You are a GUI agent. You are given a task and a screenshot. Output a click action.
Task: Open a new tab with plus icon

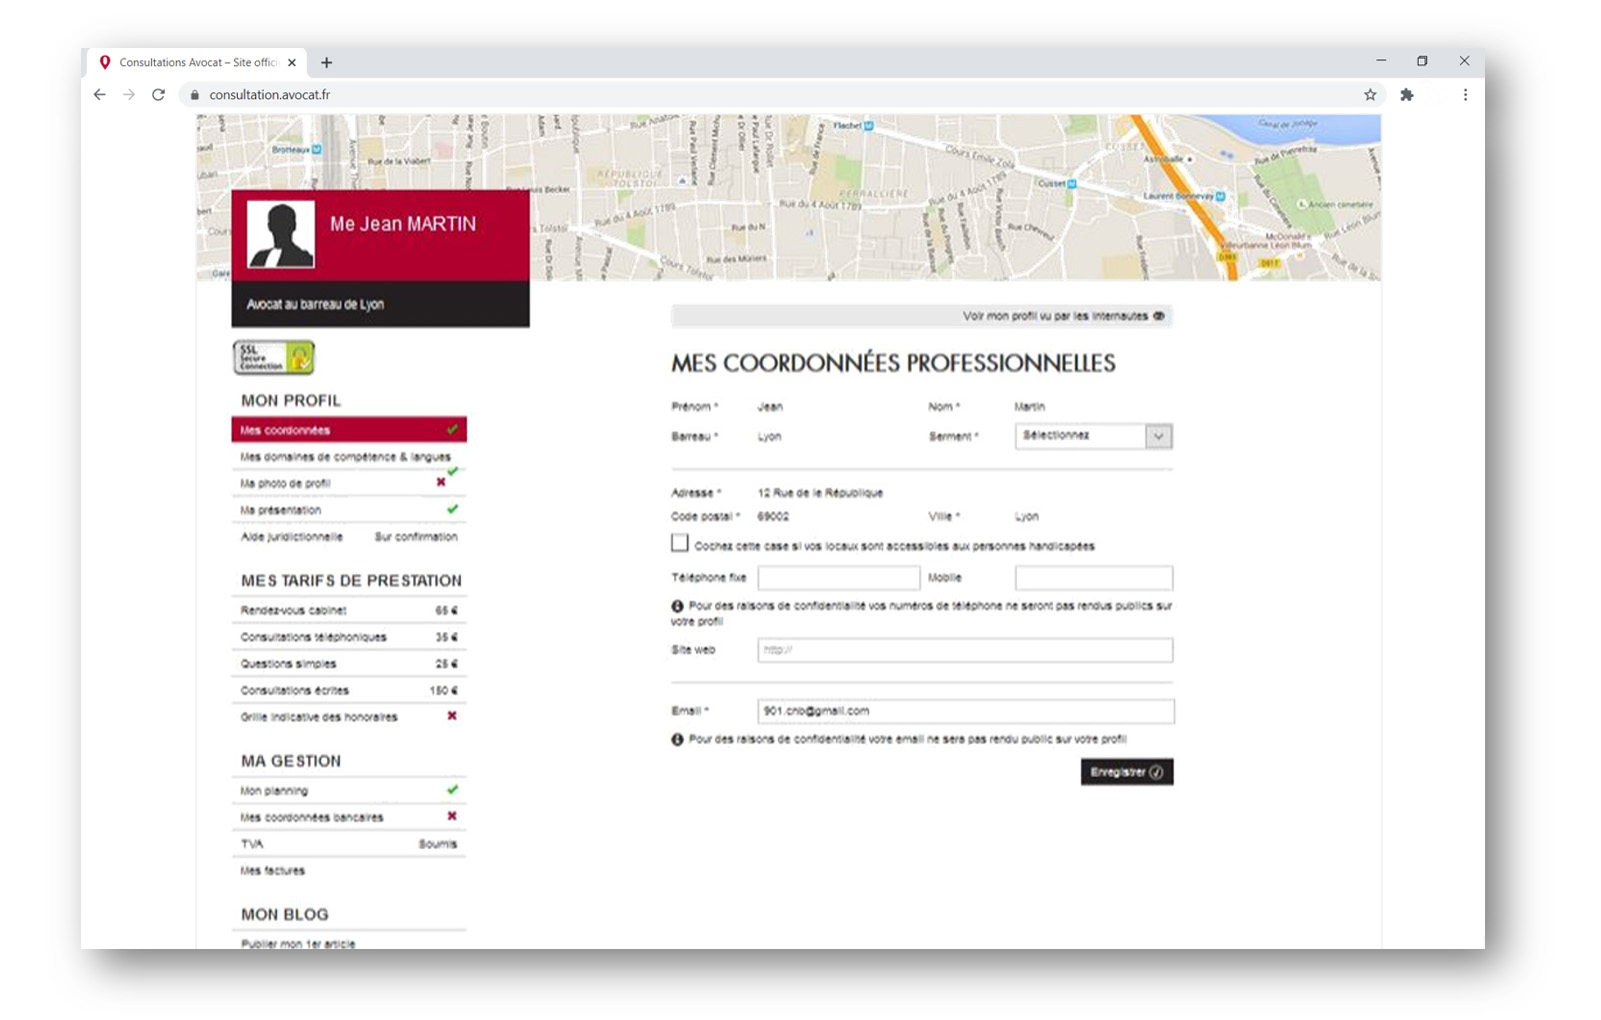pos(326,62)
